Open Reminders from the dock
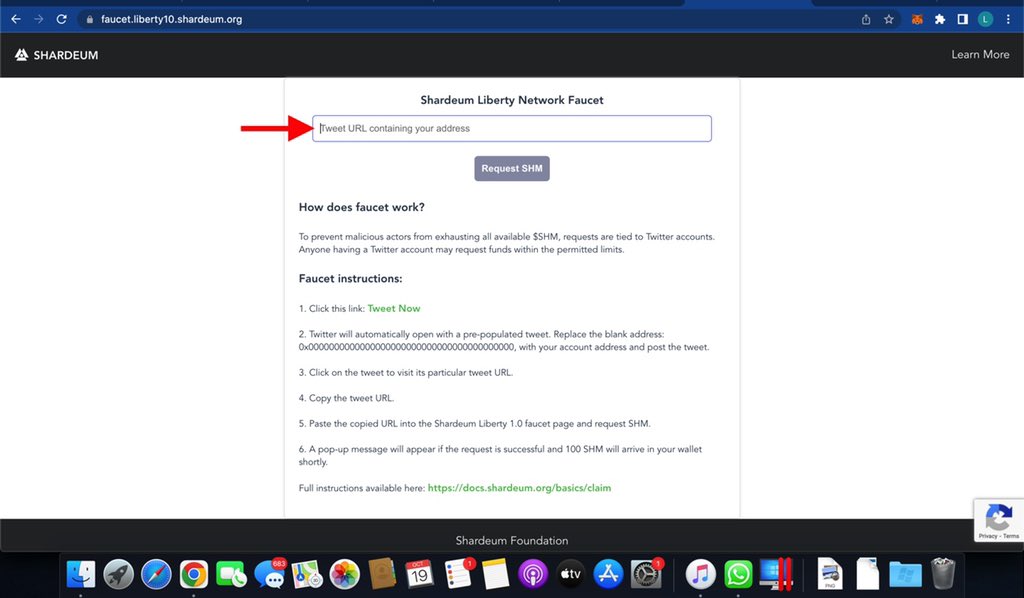The image size is (1024, 598). click(x=457, y=574)
